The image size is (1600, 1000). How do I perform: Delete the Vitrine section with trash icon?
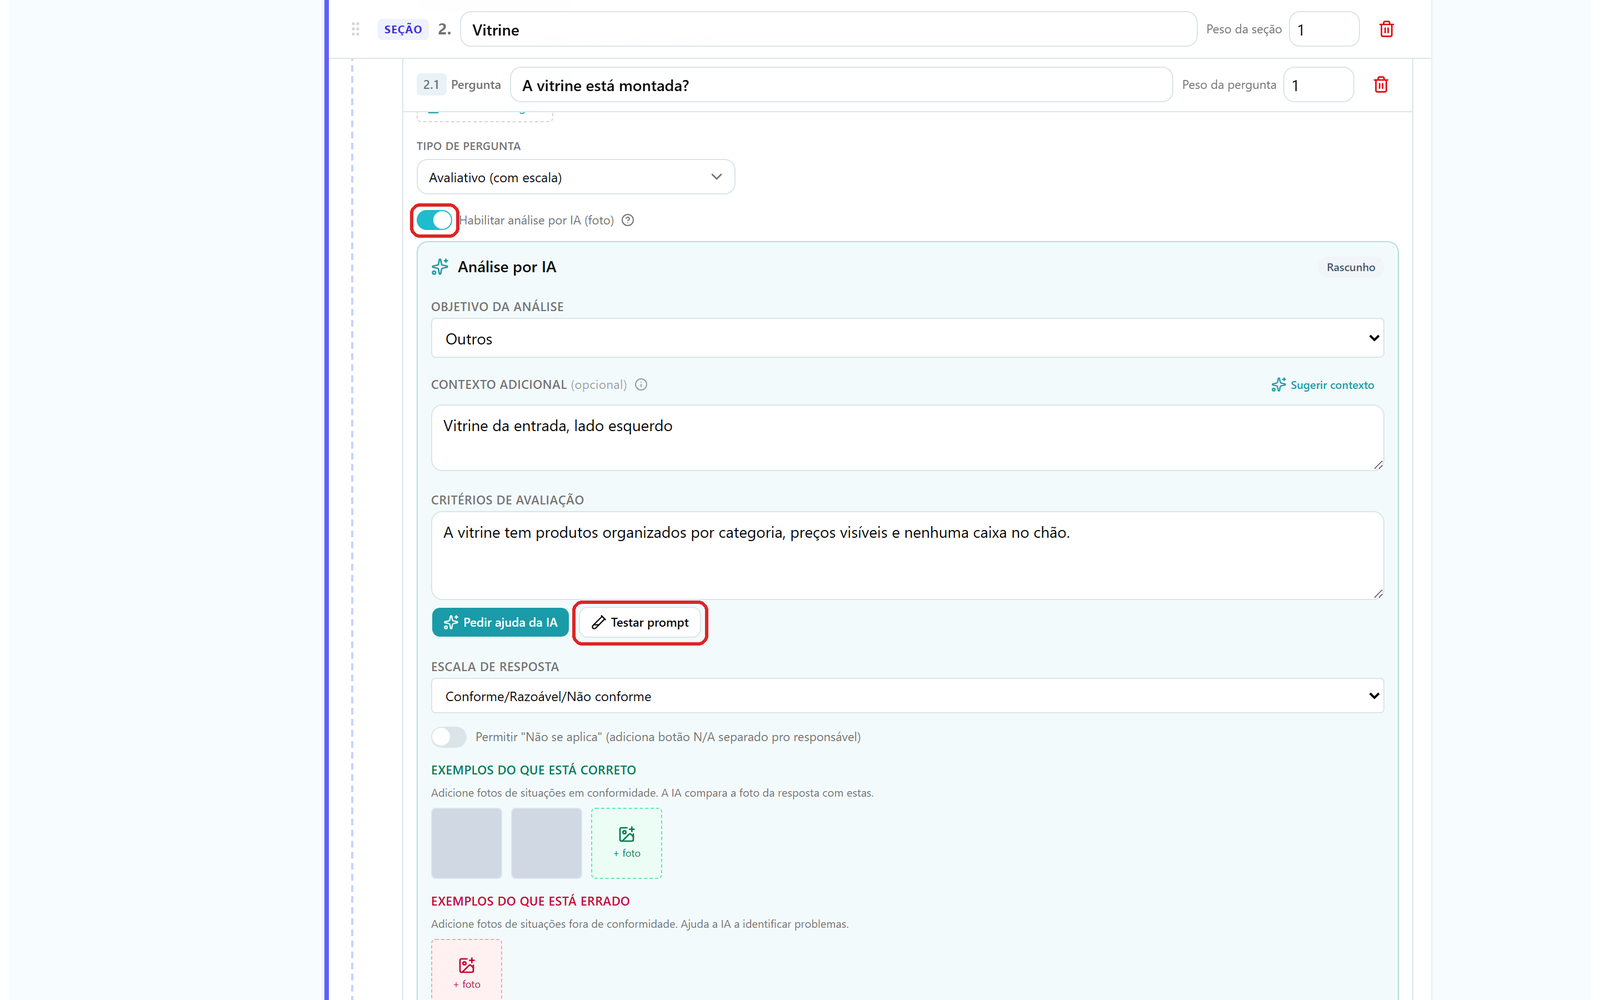(x=1386, y=29)
